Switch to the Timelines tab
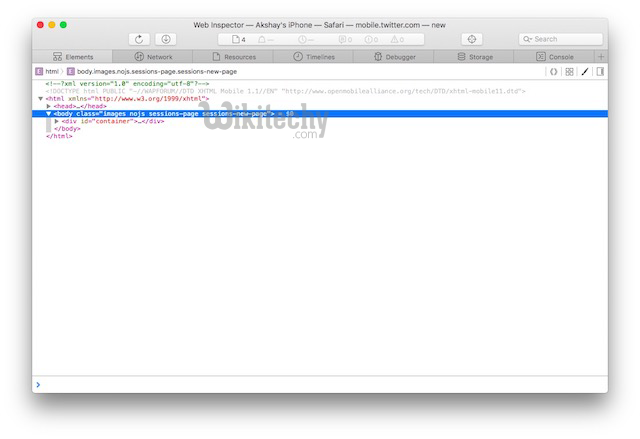 pos(313,57)
